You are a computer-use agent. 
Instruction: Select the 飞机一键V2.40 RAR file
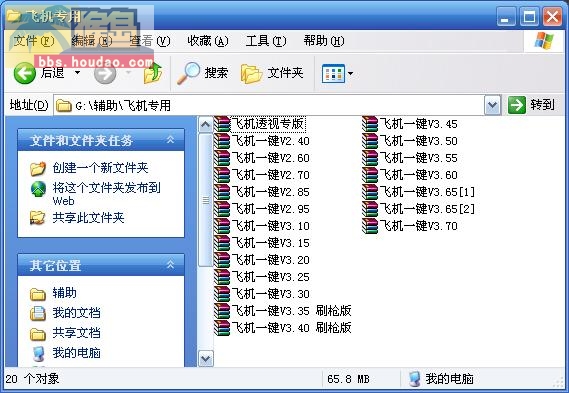point(262,141)
